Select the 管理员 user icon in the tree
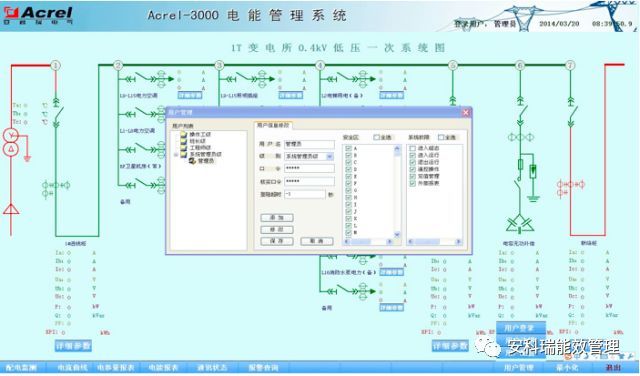The image size is (640, 376). [193, 161]
